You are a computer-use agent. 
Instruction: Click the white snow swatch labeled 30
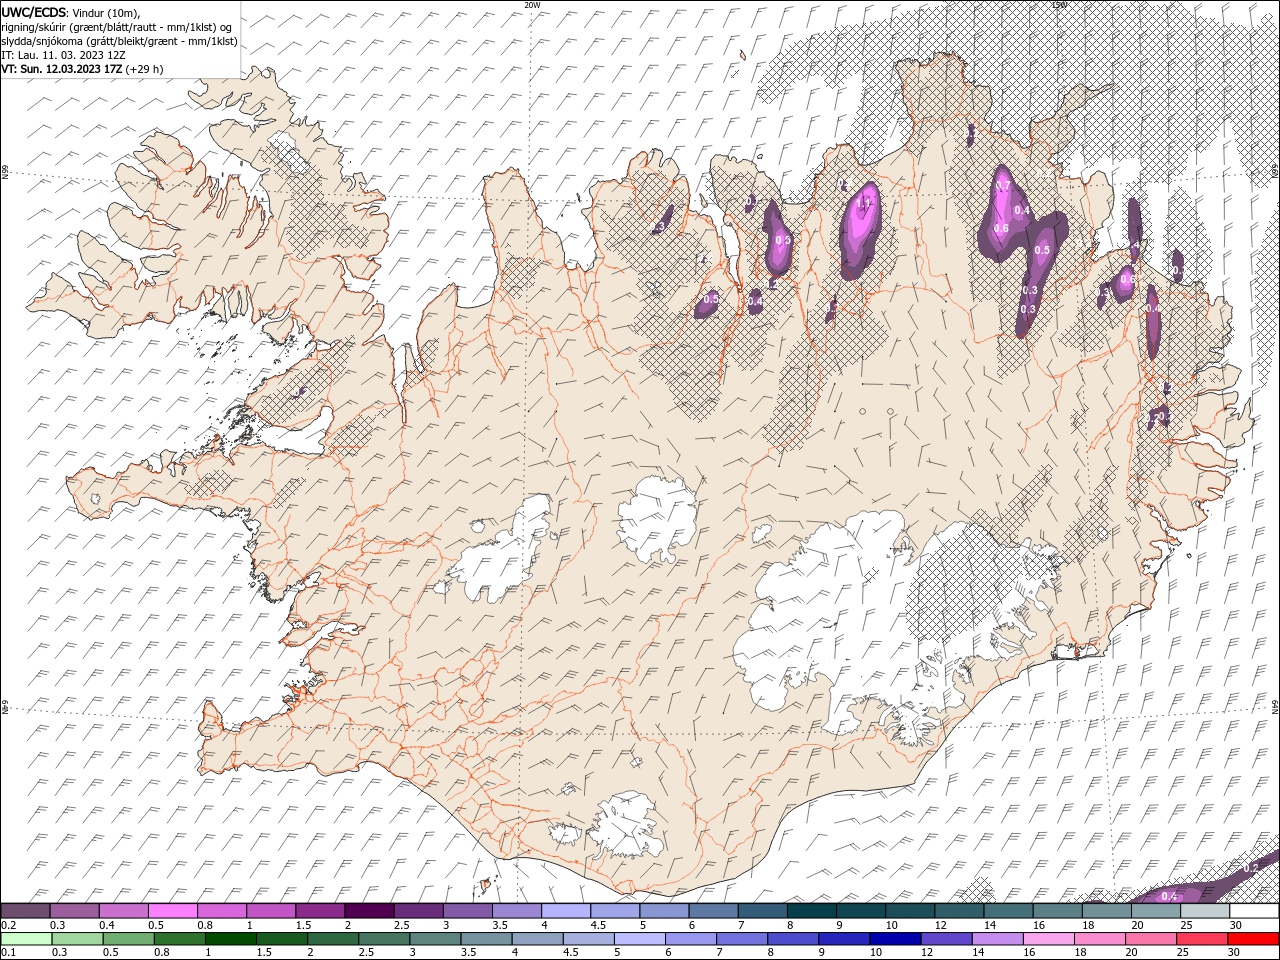point(1254,911)
